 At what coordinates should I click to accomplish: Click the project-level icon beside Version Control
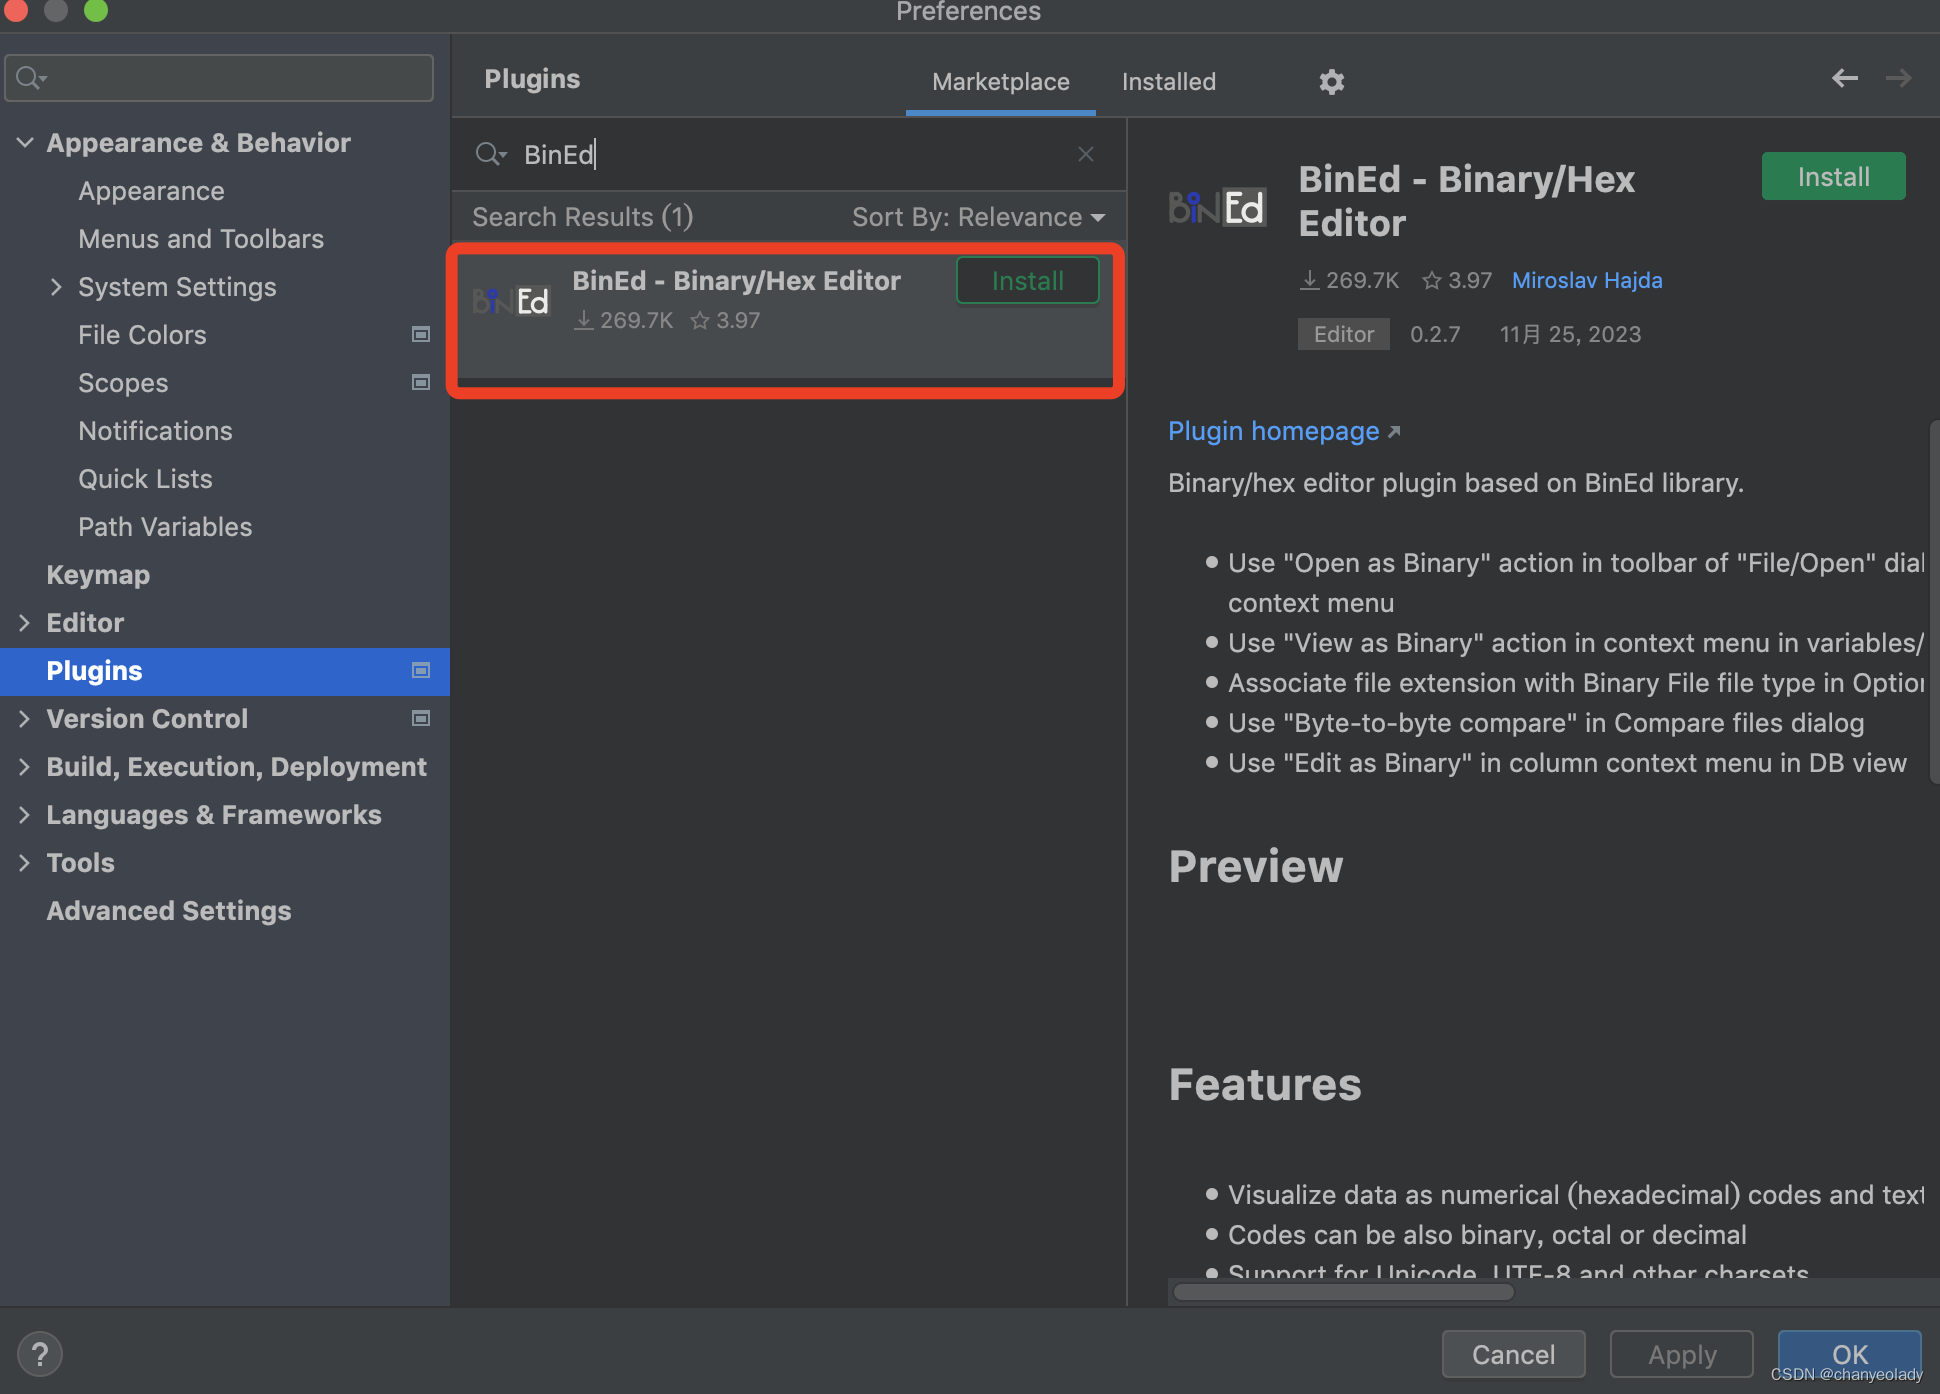point(421,719)
